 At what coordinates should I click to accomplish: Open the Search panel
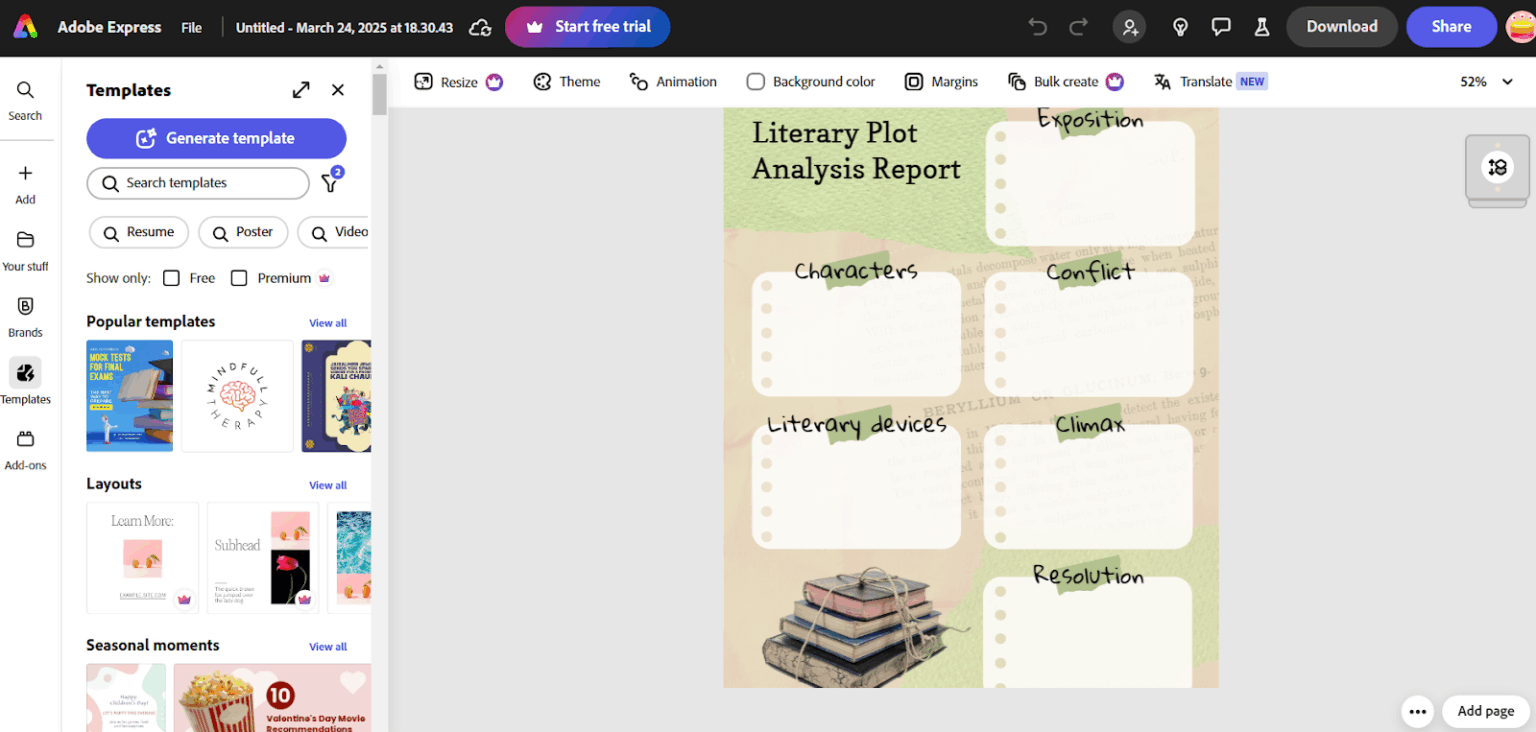point(25,99)
